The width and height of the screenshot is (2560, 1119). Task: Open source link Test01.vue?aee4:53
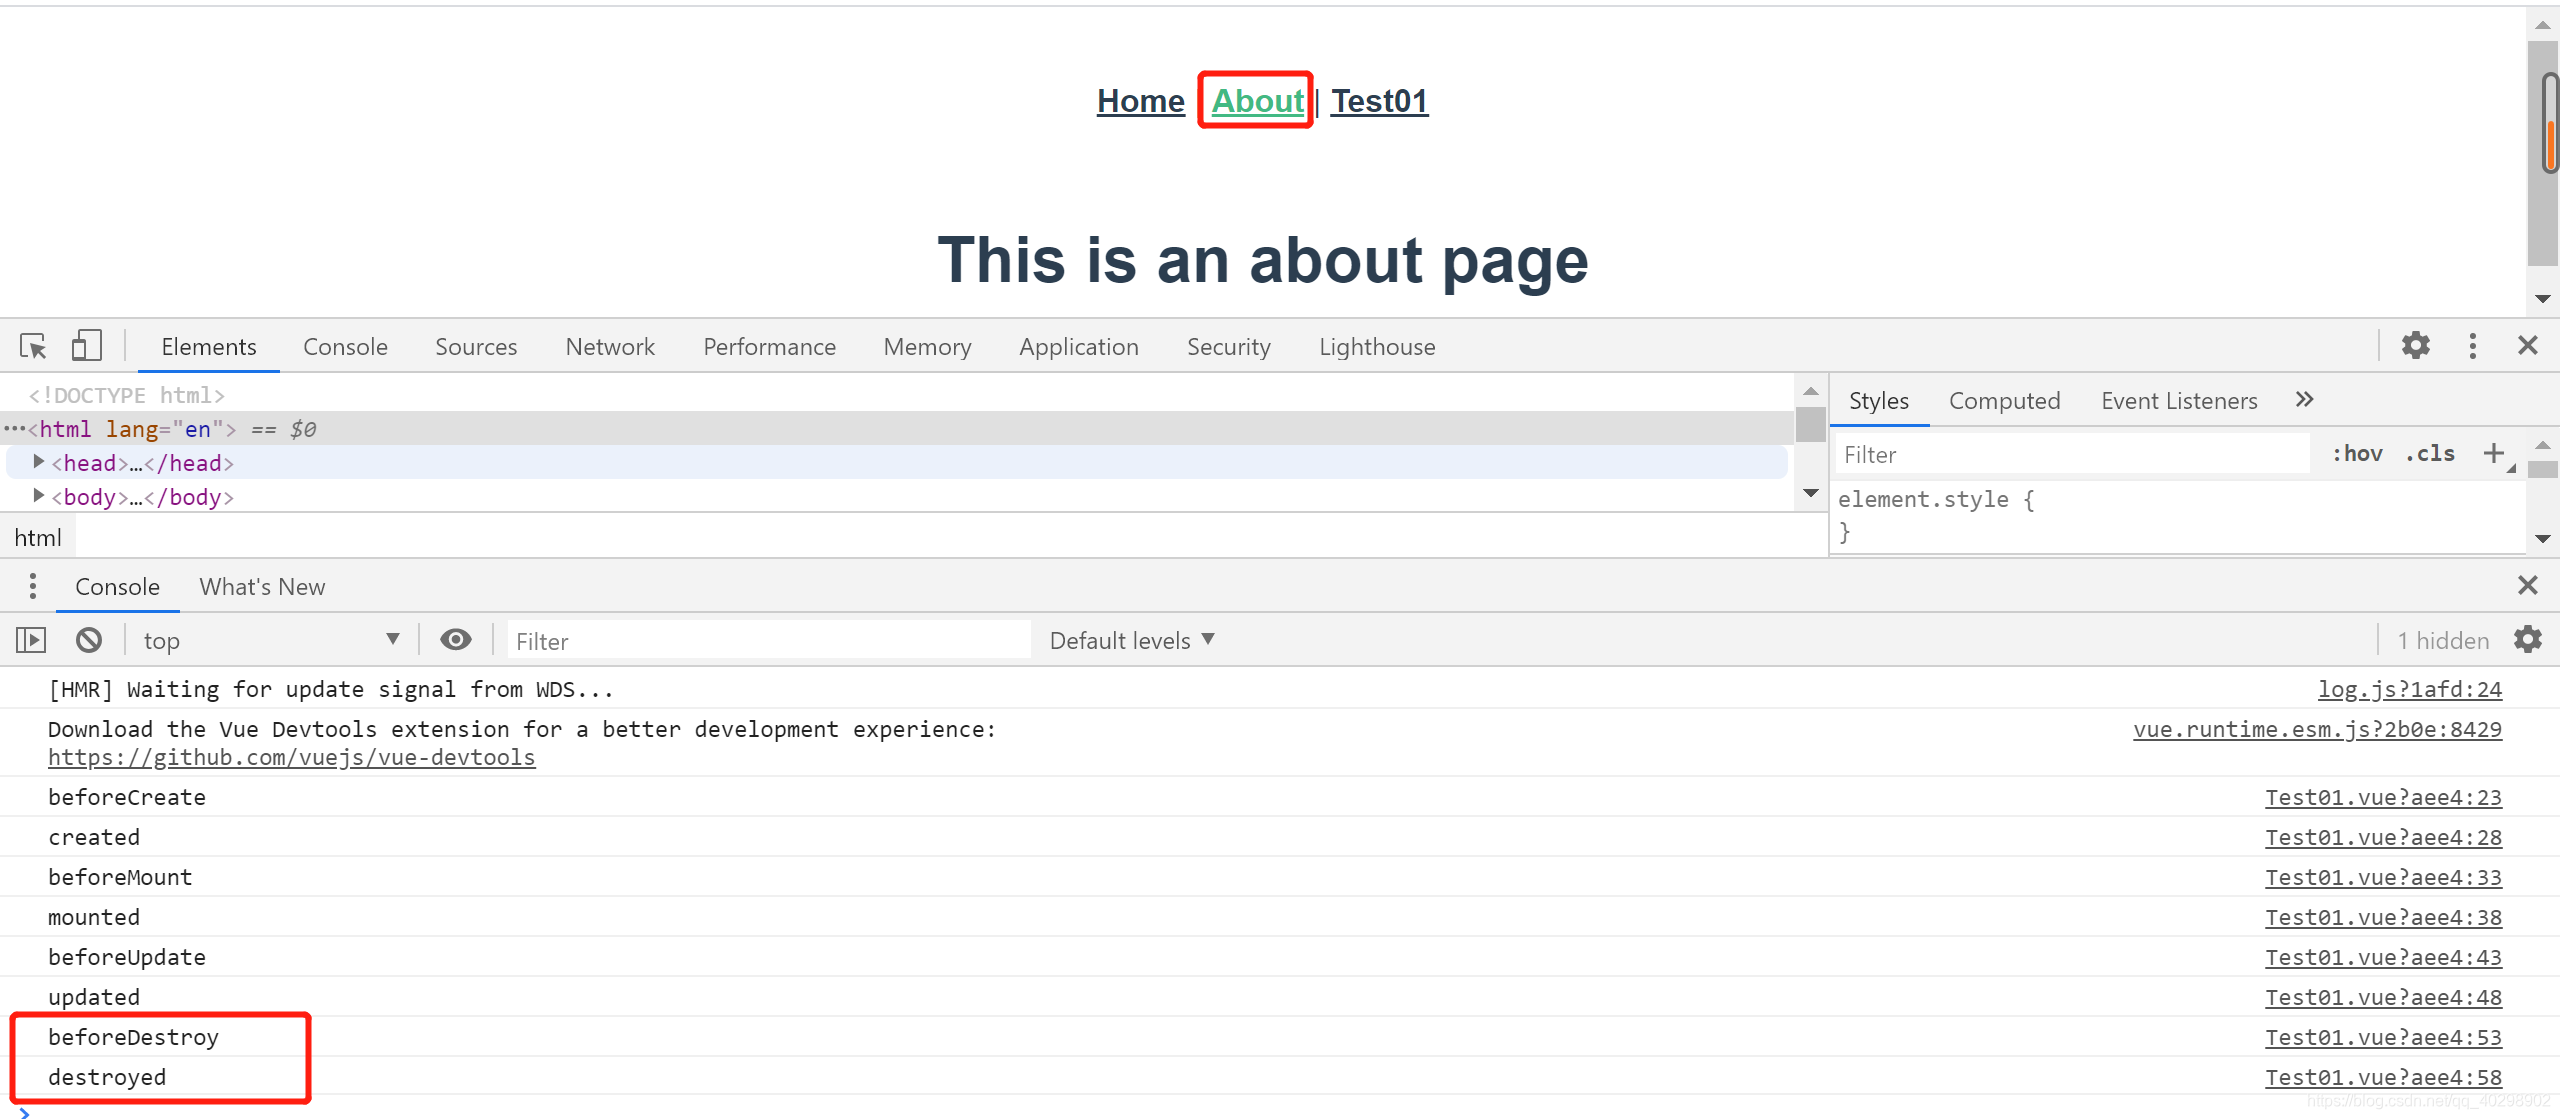(2383, 1037)
